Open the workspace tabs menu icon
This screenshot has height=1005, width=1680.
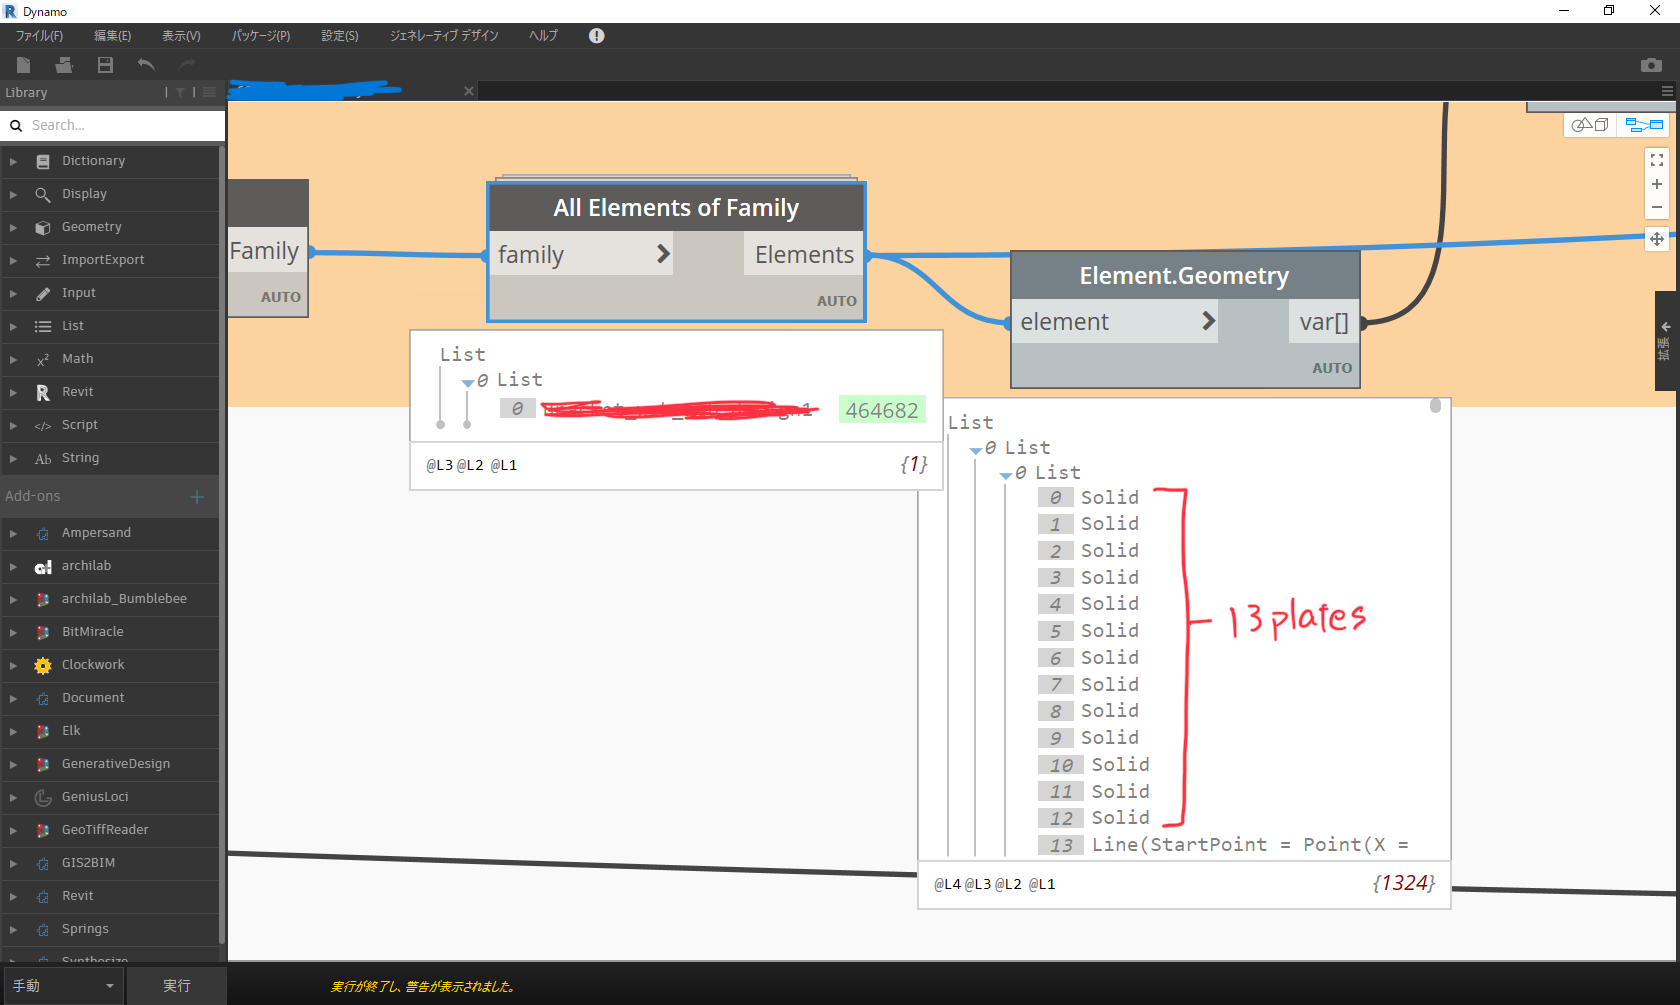(x=1667, y=91)
